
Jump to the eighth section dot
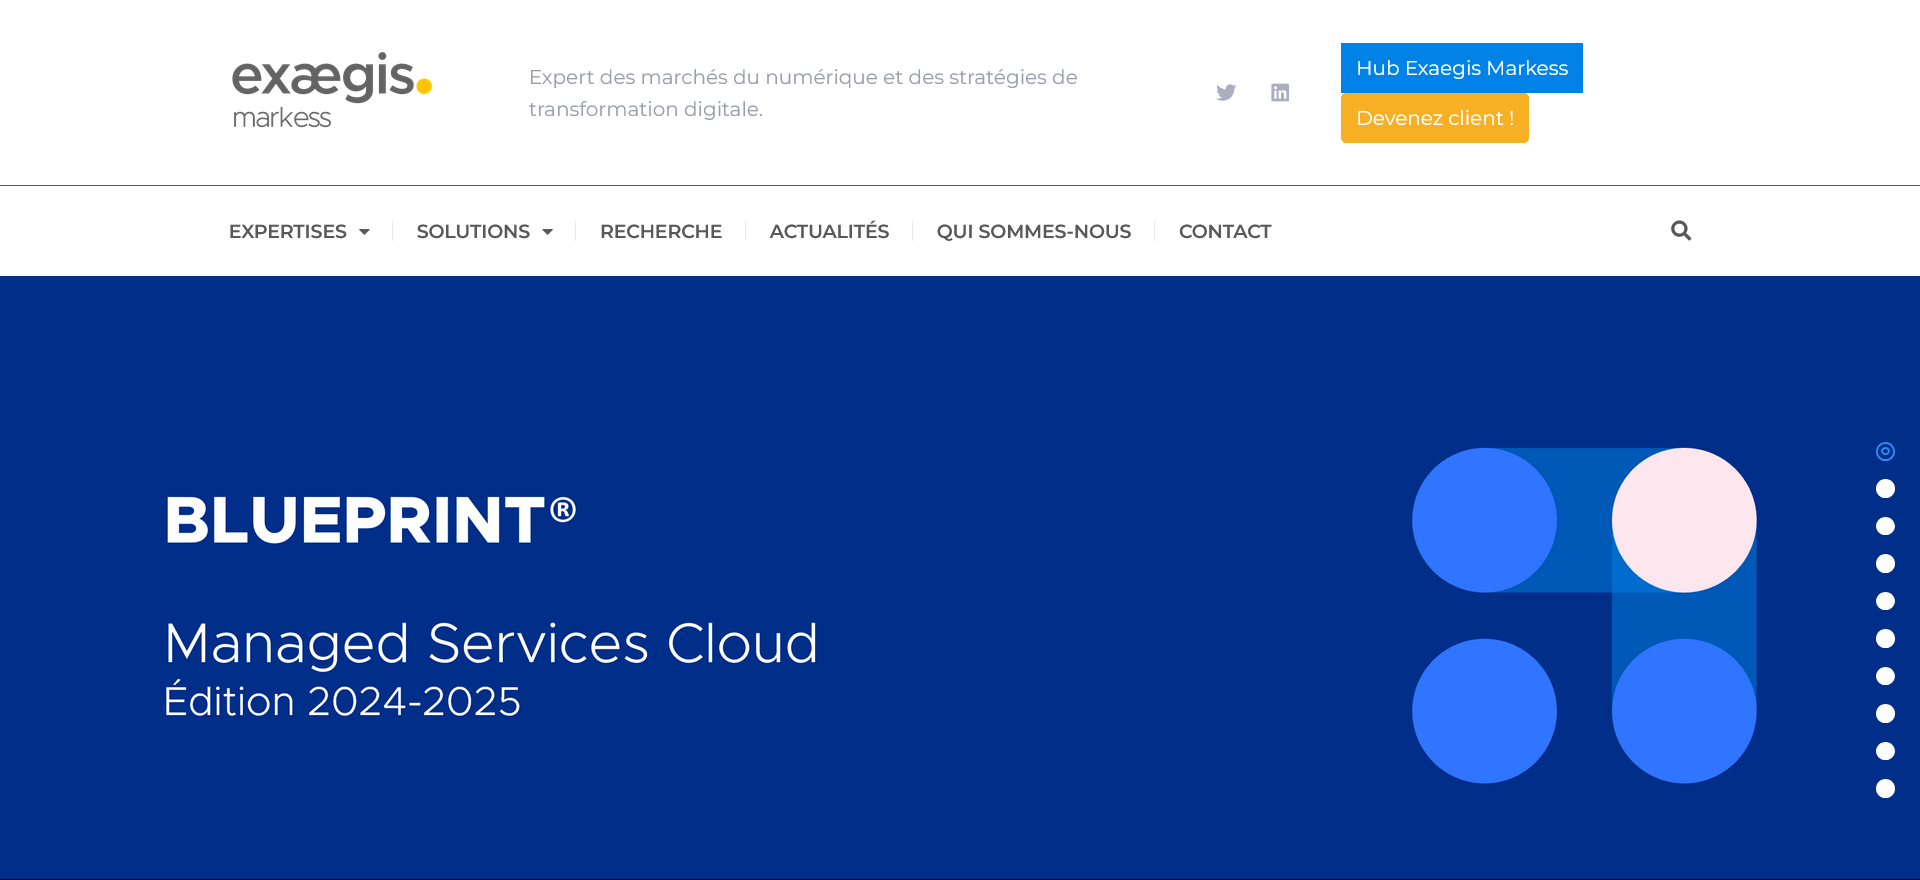click(x=1886, y=714)
